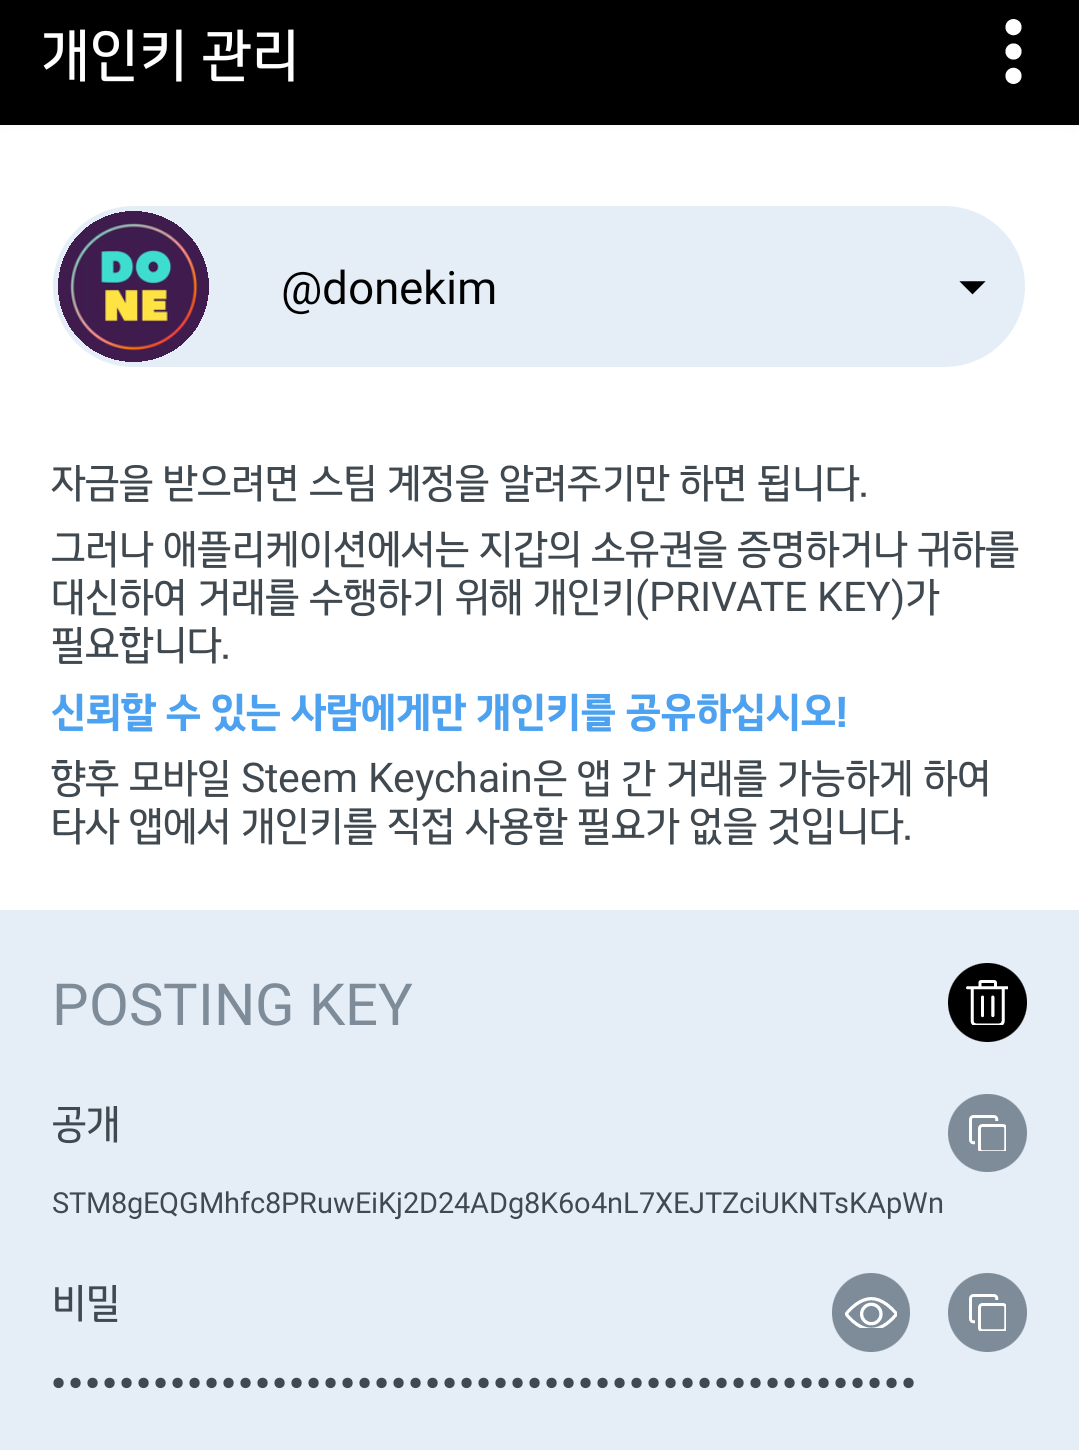
Task: Tap the Steem Keychain future note paragraph
Action: click(521, 802)
